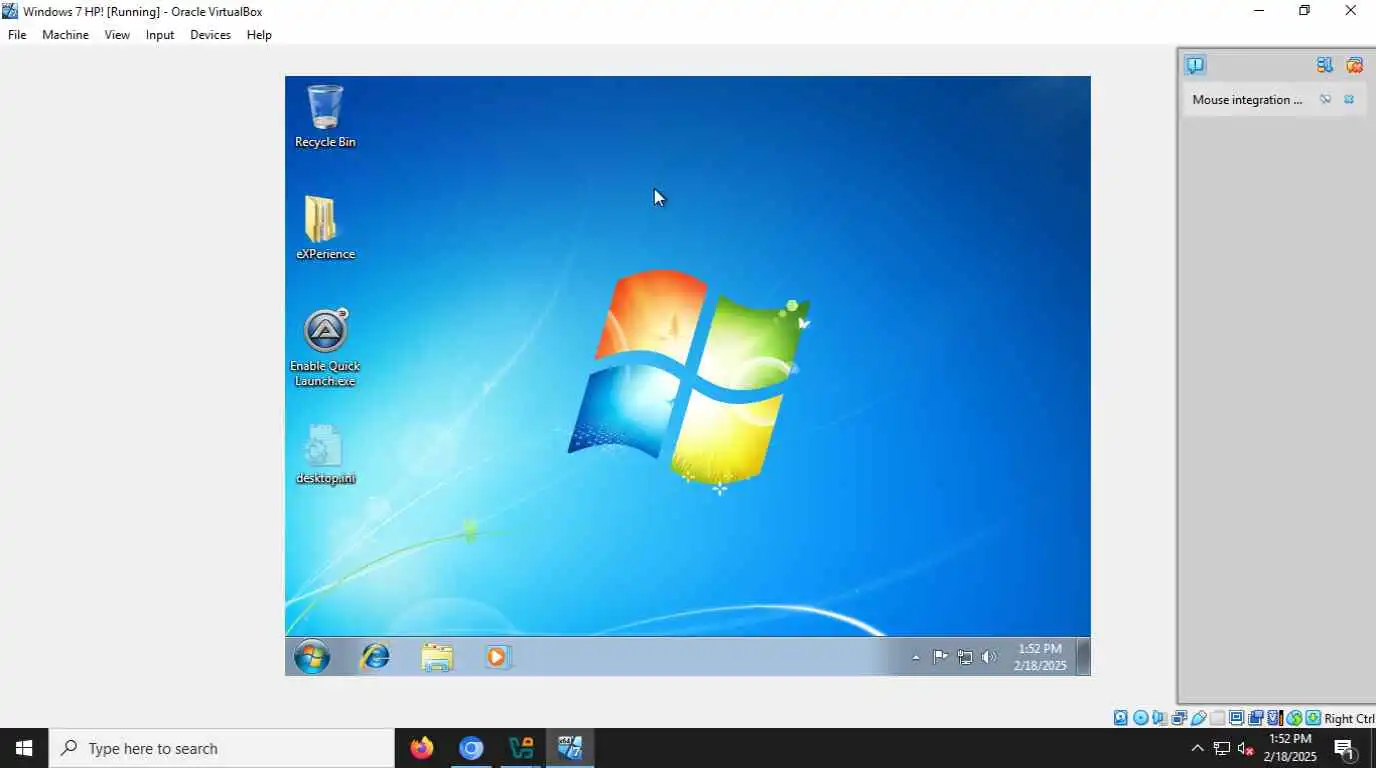Screen dimensions: 1376x768
Task: Expand host system tray hidden icons
Action: pos(1197,748)
